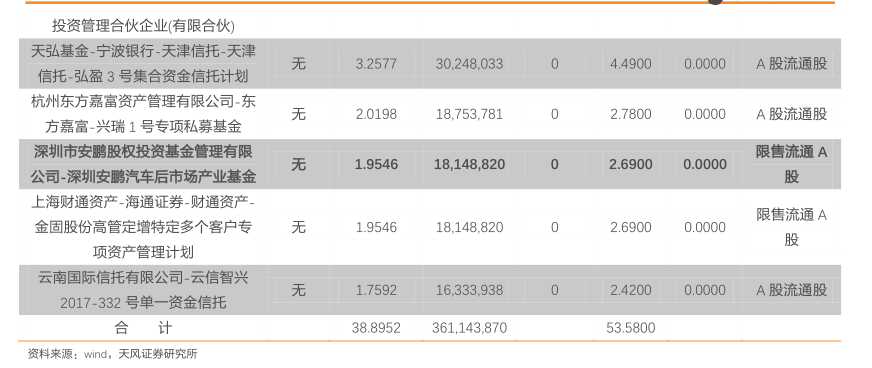
Task: Select the 4.4900 value in 天弘基金 row
Action: click(630, 64)
